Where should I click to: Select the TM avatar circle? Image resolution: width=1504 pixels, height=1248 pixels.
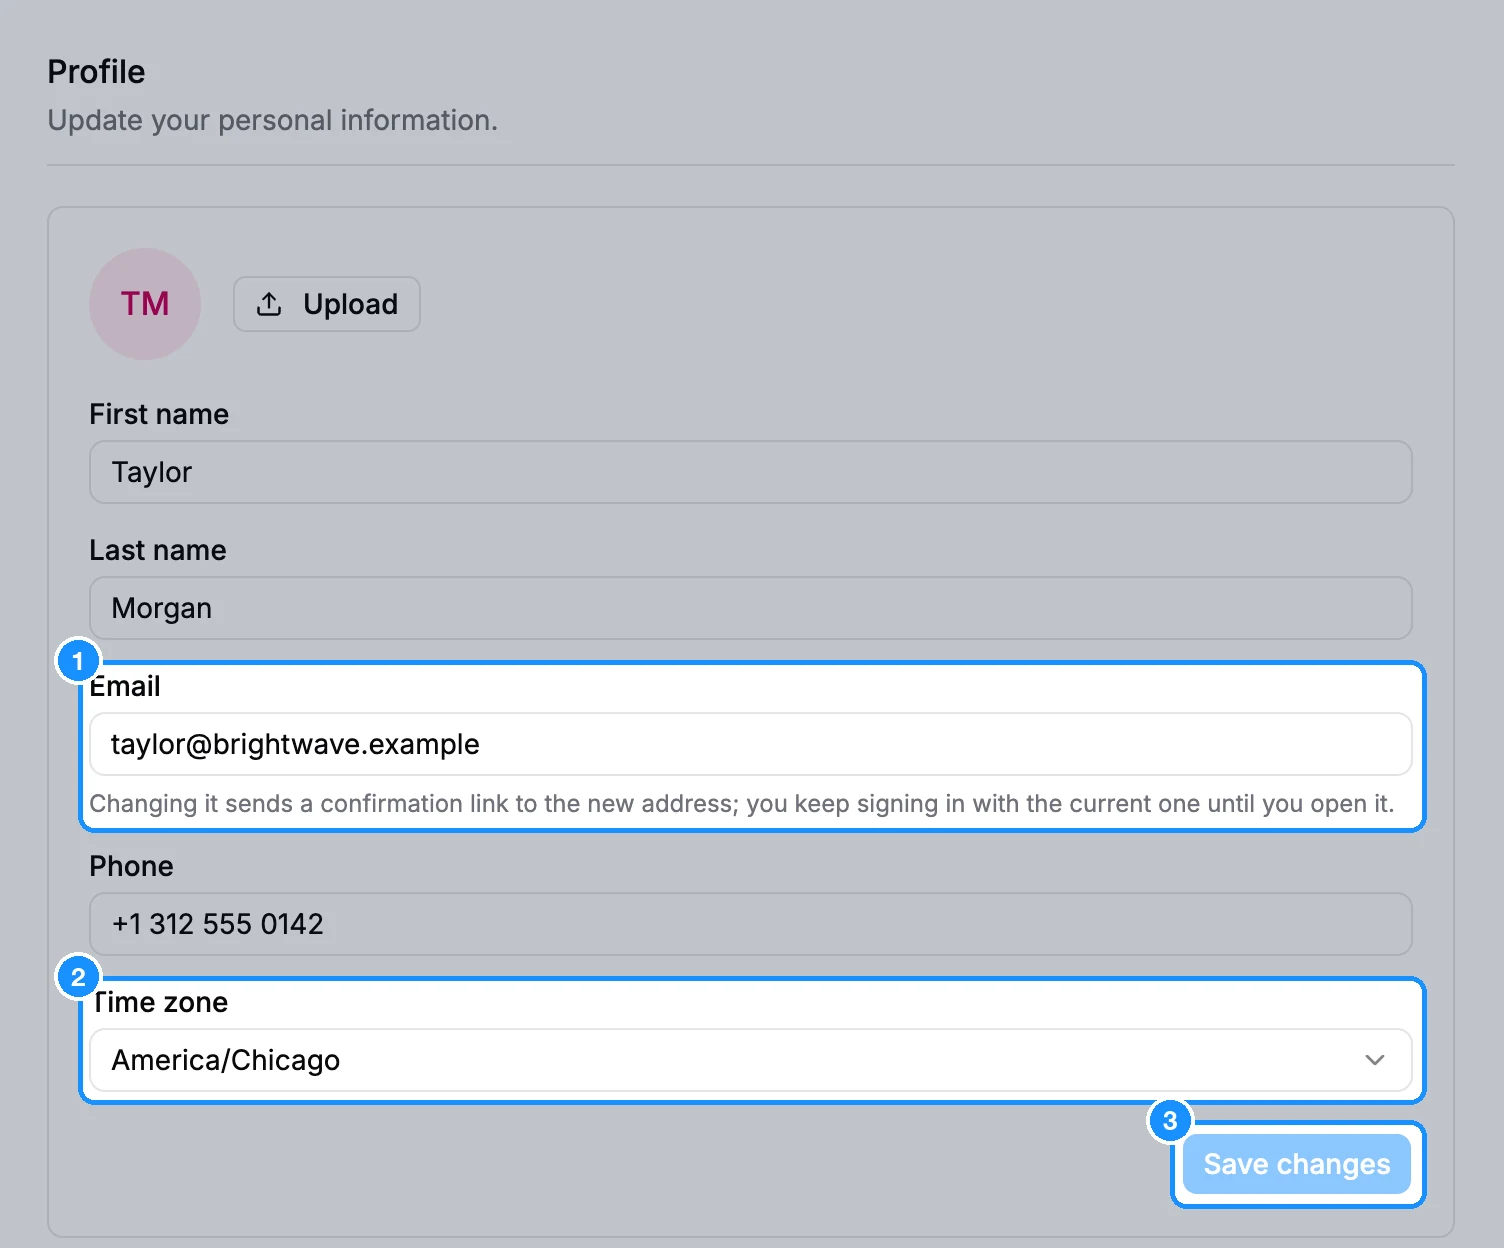pyautogui.click(x=145, y=304)
